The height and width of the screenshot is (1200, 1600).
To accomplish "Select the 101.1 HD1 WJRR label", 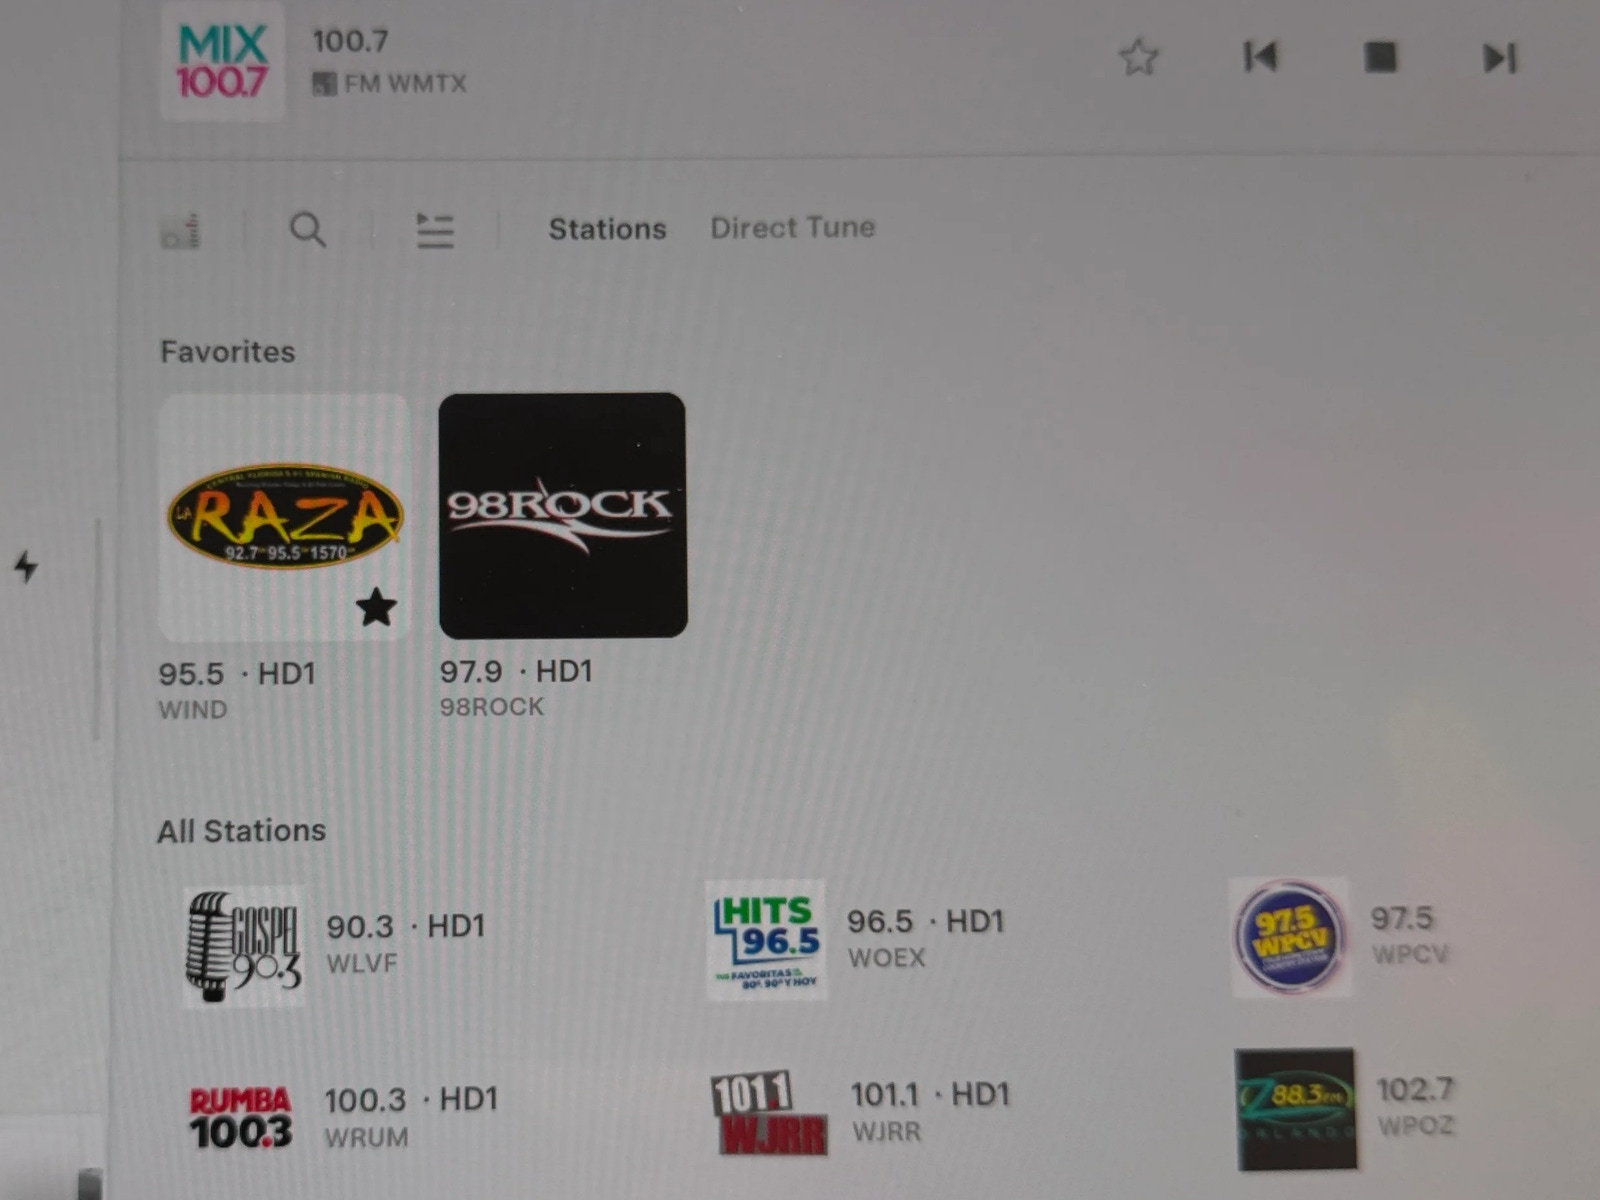I will 930,1112.
